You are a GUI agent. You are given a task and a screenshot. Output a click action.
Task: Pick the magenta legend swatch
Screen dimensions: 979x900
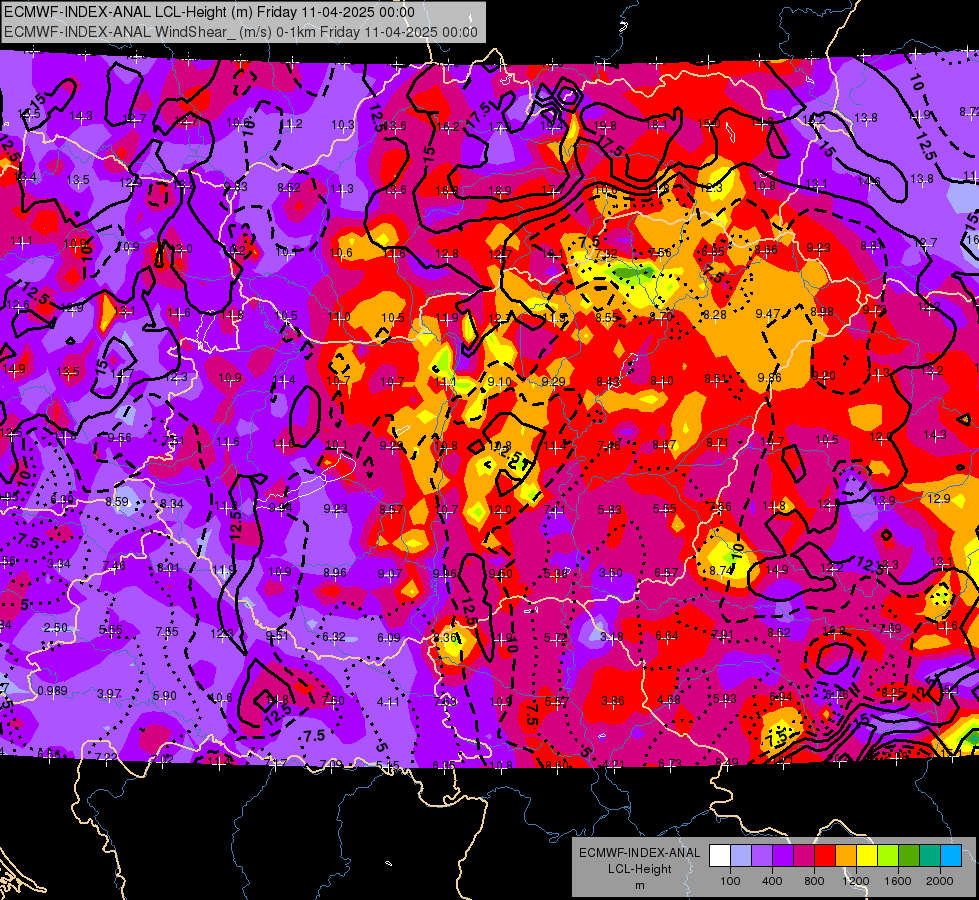pos(804,856)
